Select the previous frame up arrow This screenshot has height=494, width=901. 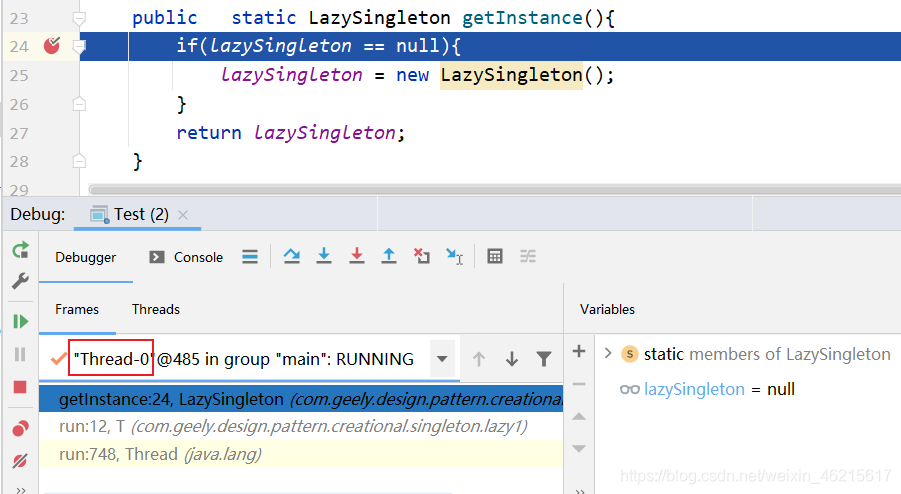pyautogui.click(x=479, y=360)
